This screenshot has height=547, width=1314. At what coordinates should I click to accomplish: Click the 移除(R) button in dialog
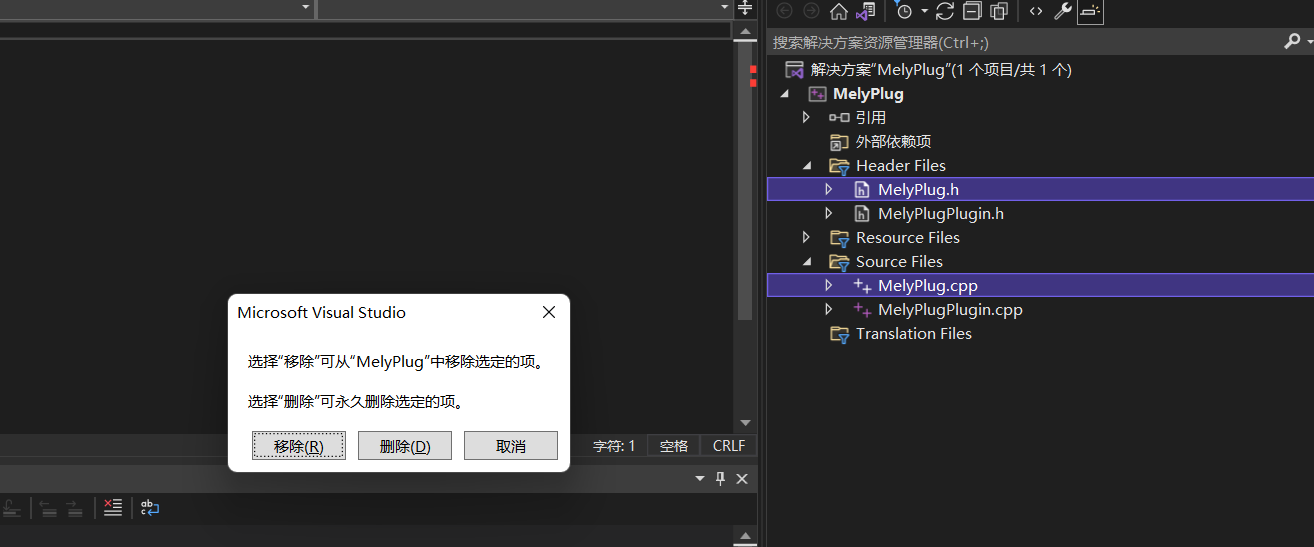tap(299, 446)
